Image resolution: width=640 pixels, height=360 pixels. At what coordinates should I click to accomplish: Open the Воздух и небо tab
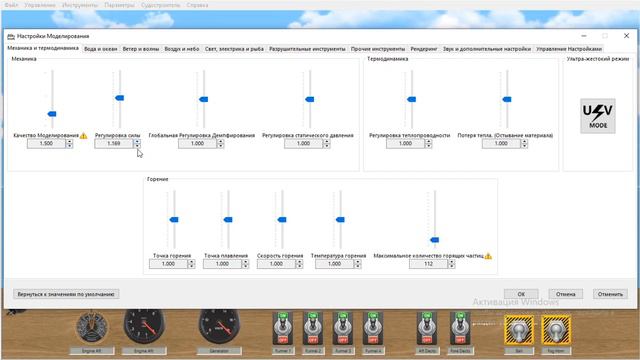pyautogui.click(x=182, y=49)
